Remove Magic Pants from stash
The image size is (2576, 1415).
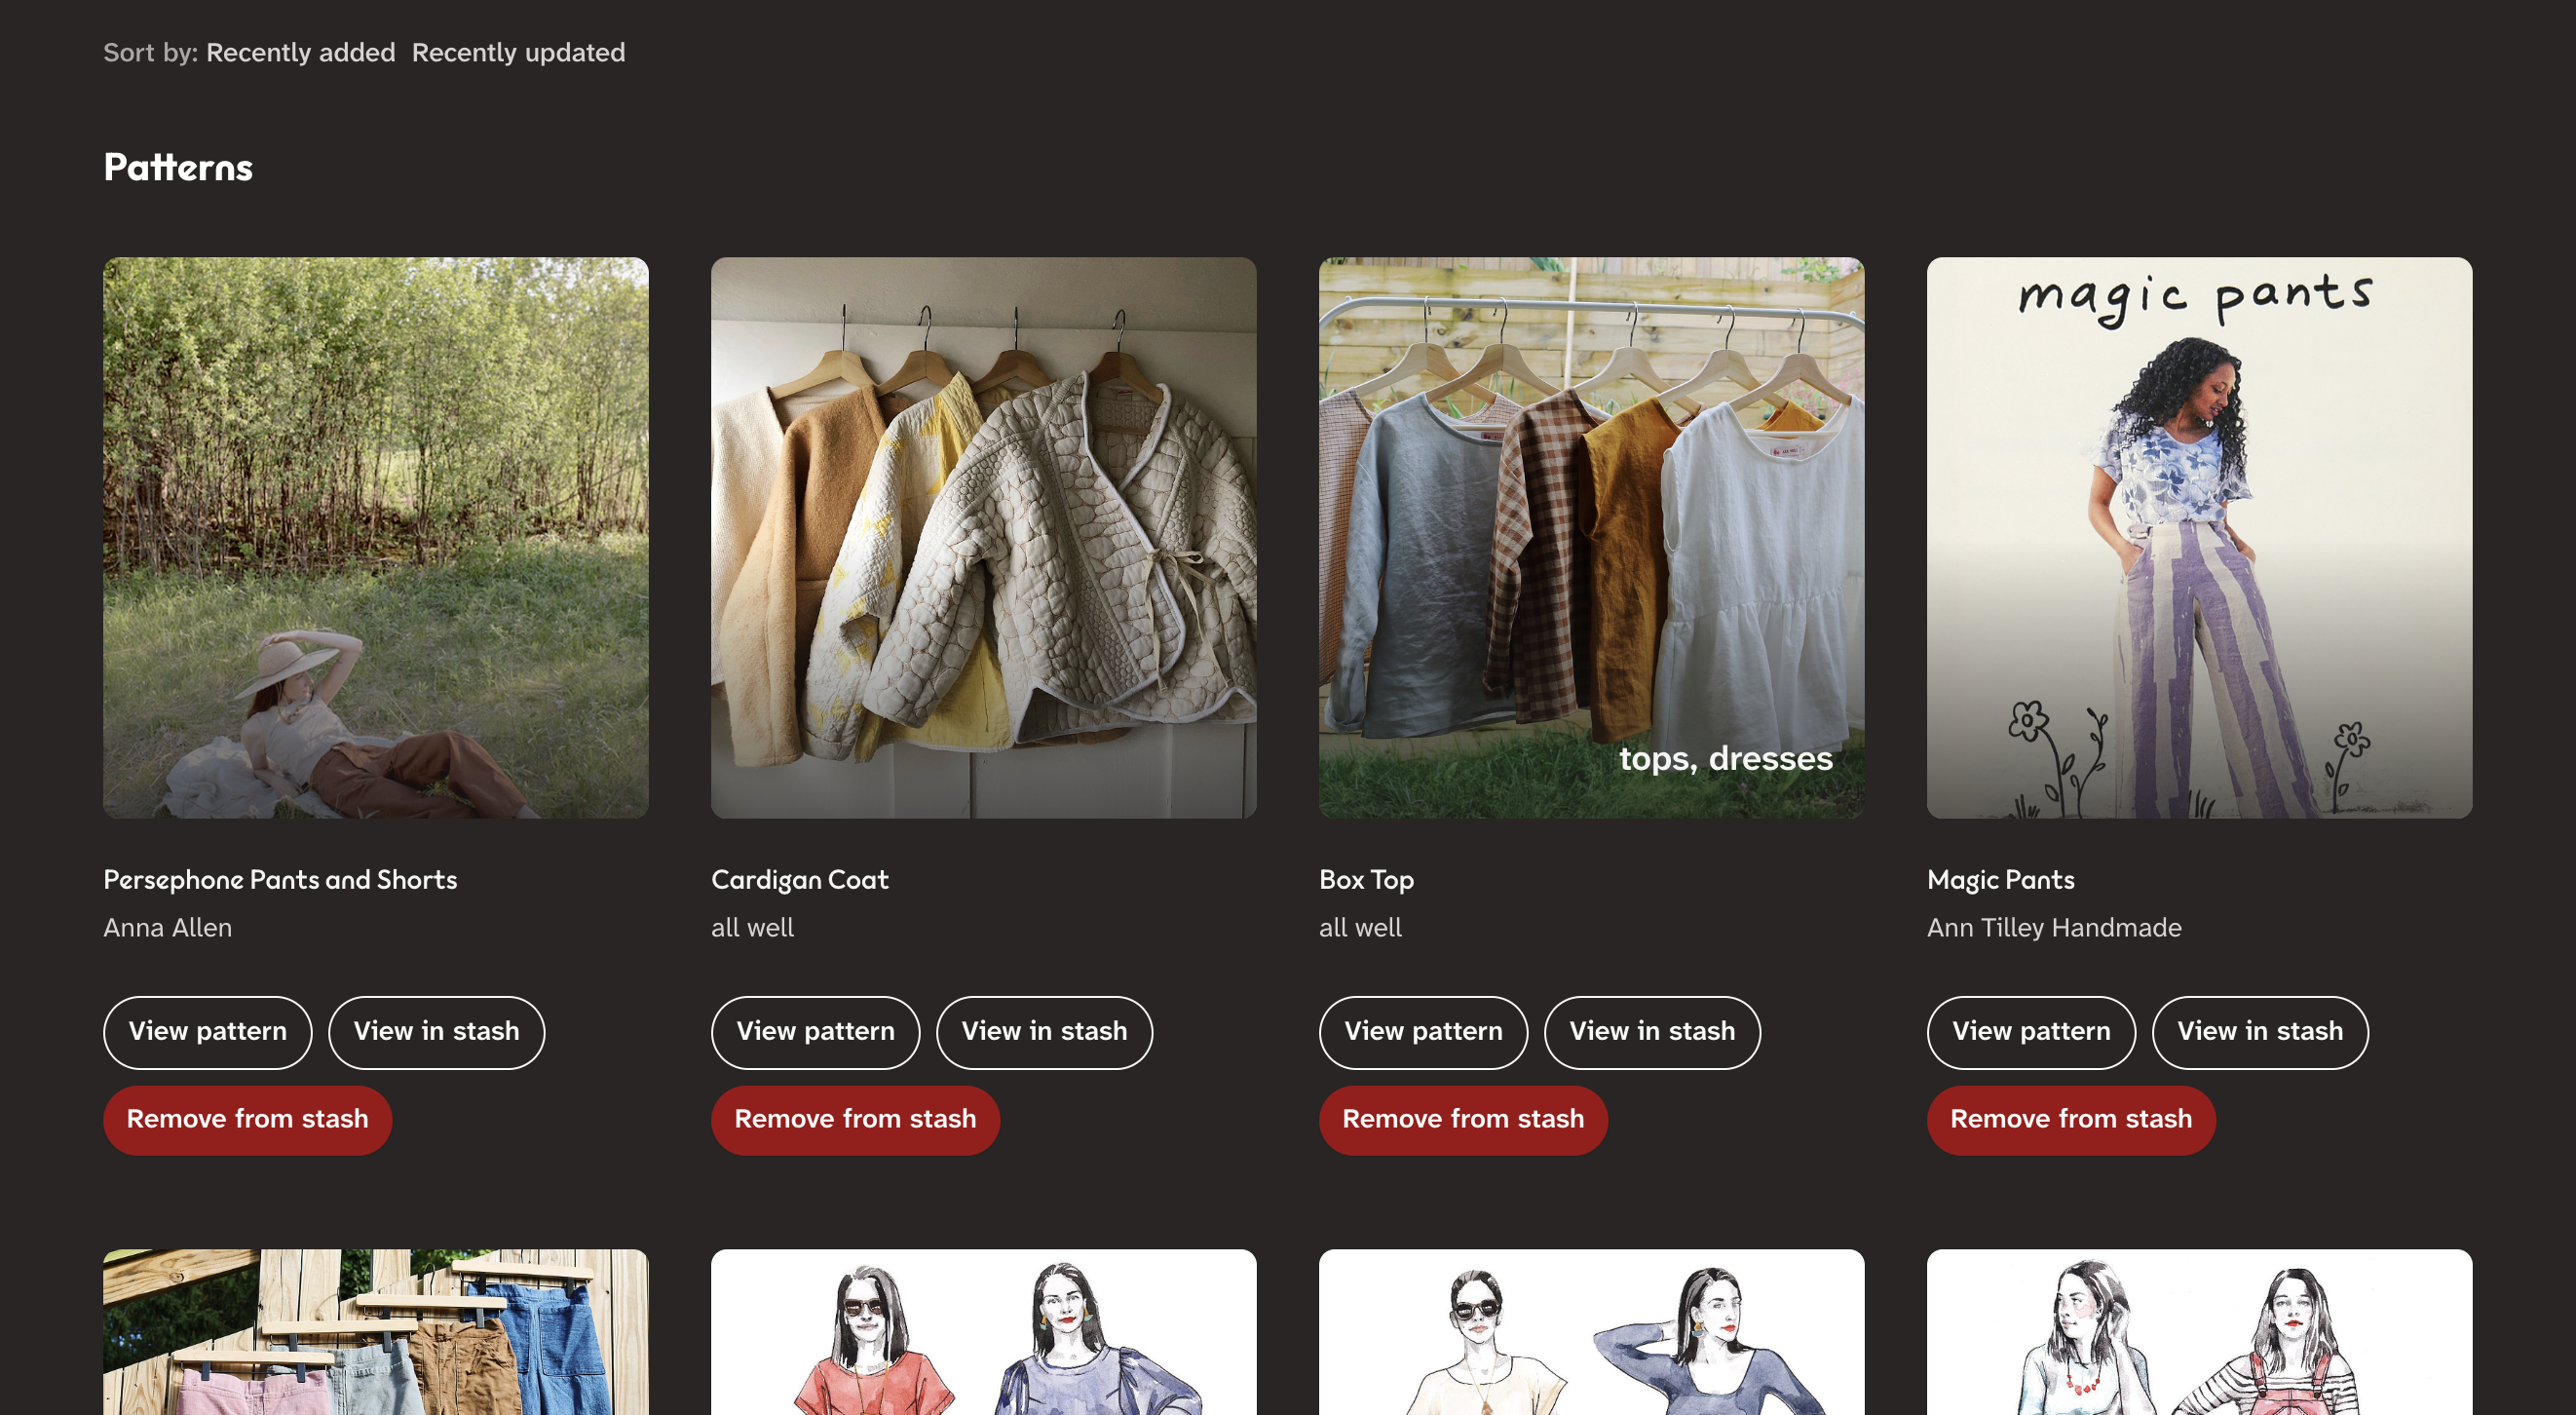coord(2070,1119)
